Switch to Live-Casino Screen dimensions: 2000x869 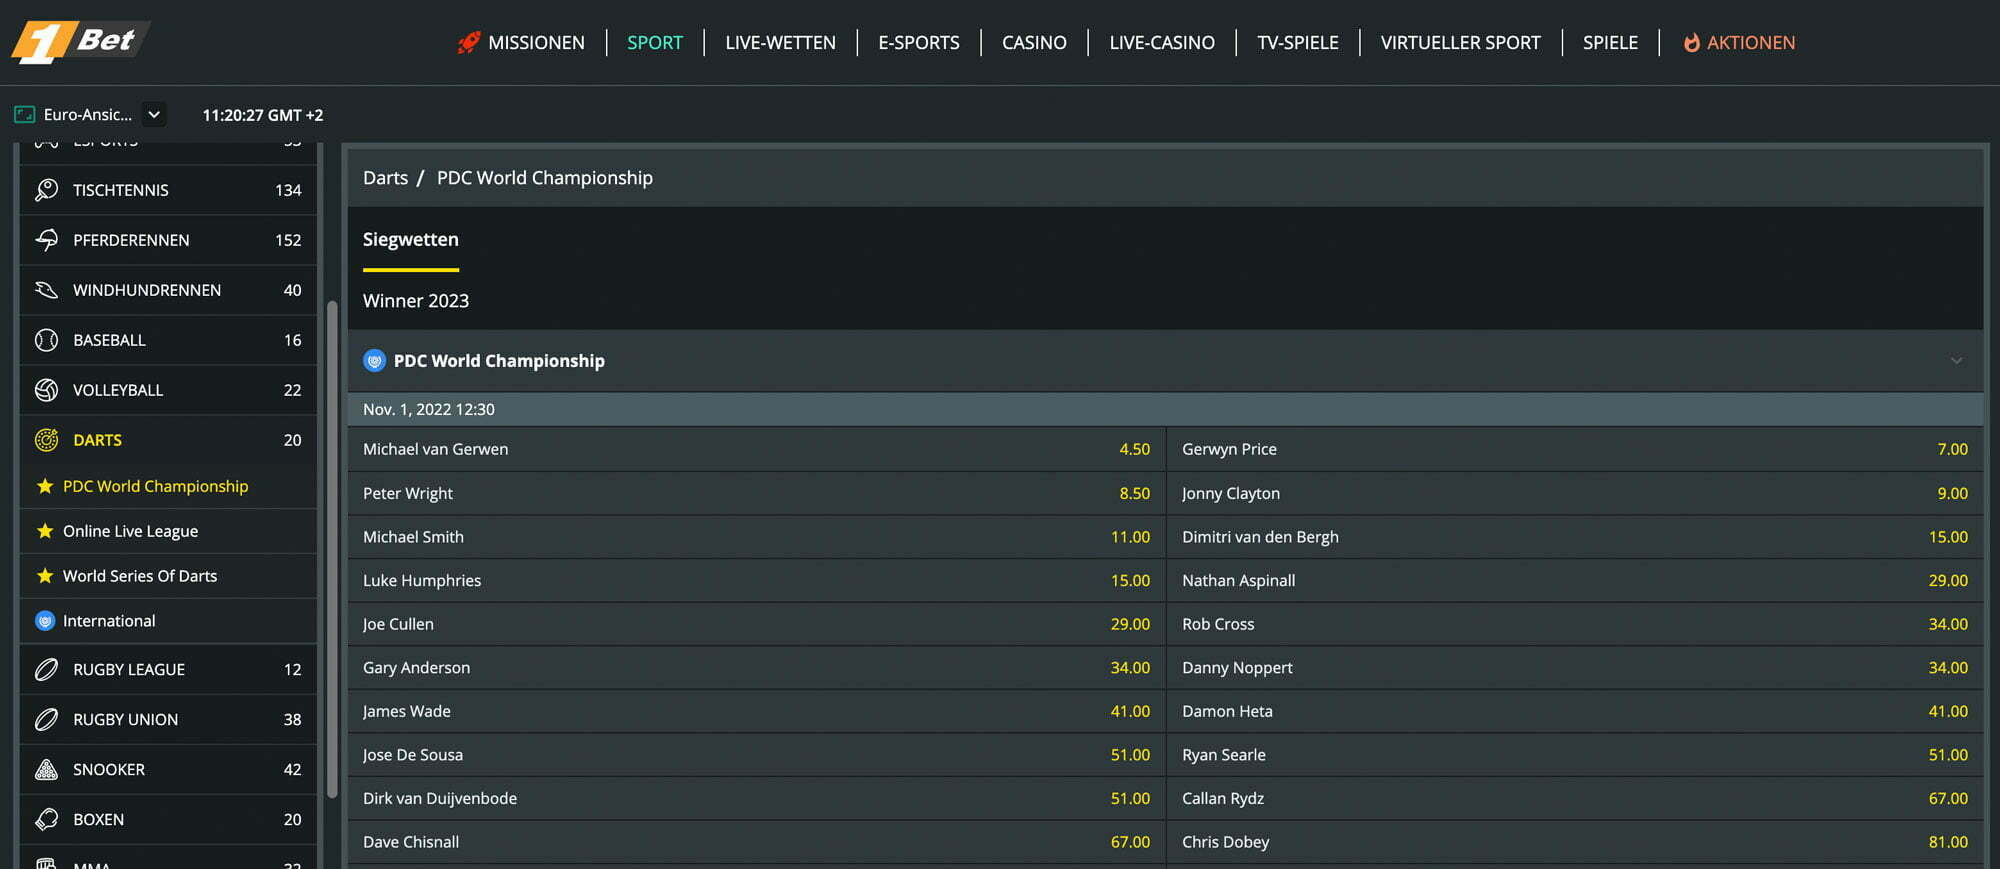tap(1162, 42)
